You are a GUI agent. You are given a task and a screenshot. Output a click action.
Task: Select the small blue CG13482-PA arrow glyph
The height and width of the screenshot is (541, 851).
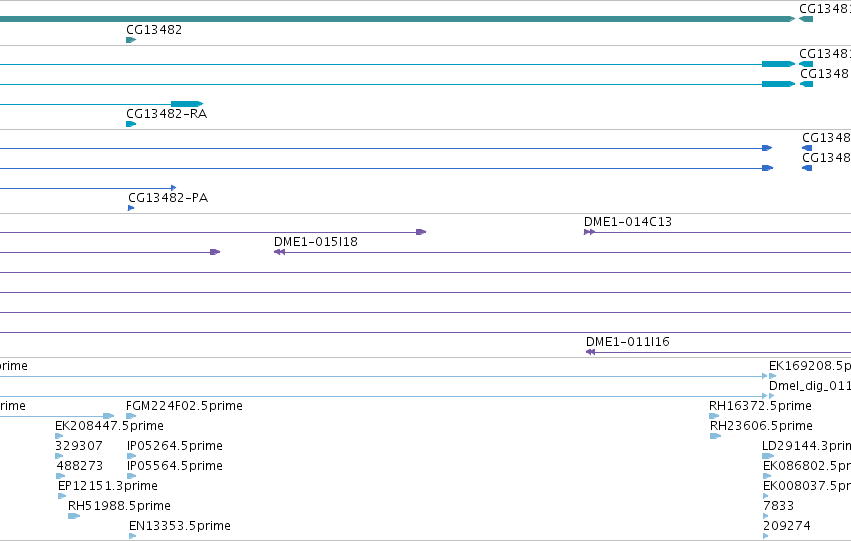[131, 208]
